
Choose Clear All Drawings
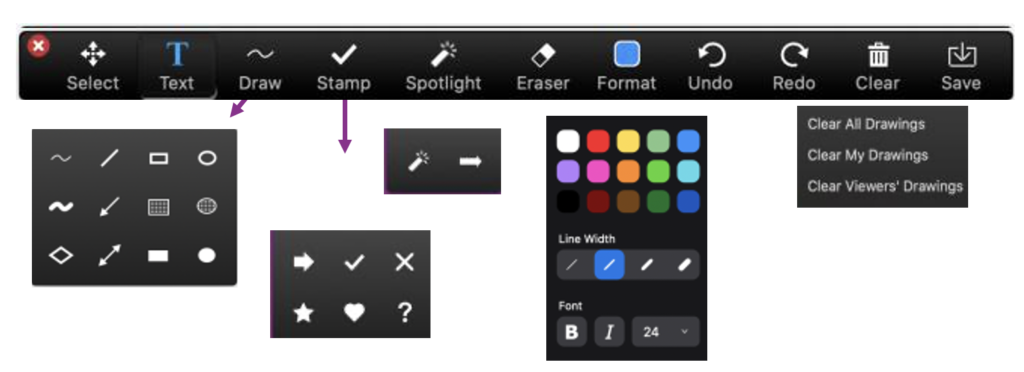(866, 124)
